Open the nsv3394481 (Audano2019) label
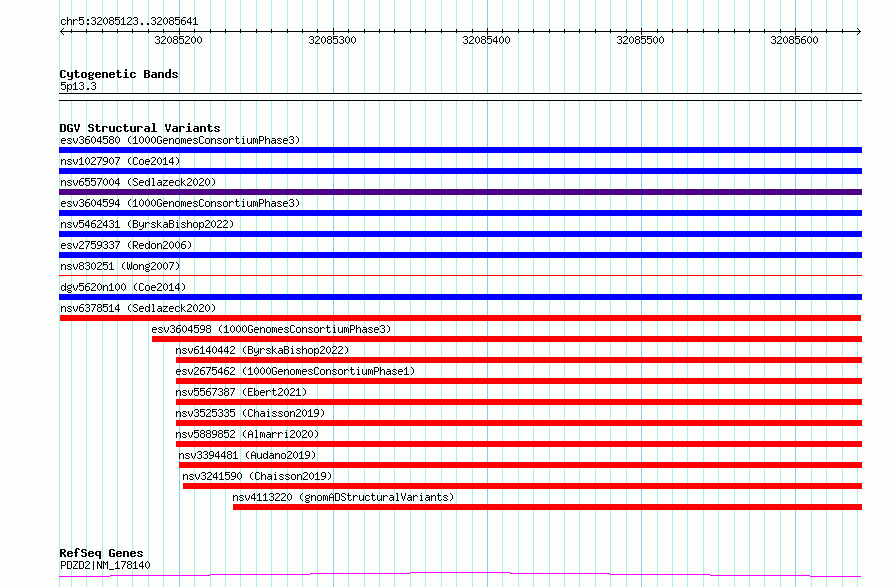This screenshot has width=890, height=587. [247, 455]
